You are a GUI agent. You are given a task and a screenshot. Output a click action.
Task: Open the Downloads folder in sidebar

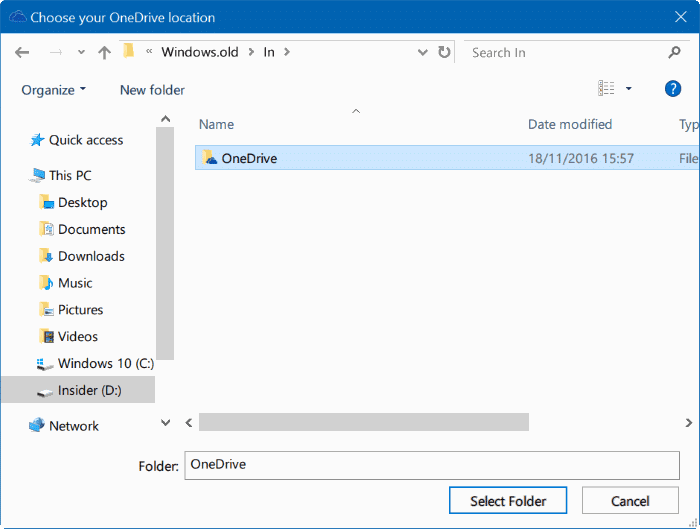tap(91, 256)
